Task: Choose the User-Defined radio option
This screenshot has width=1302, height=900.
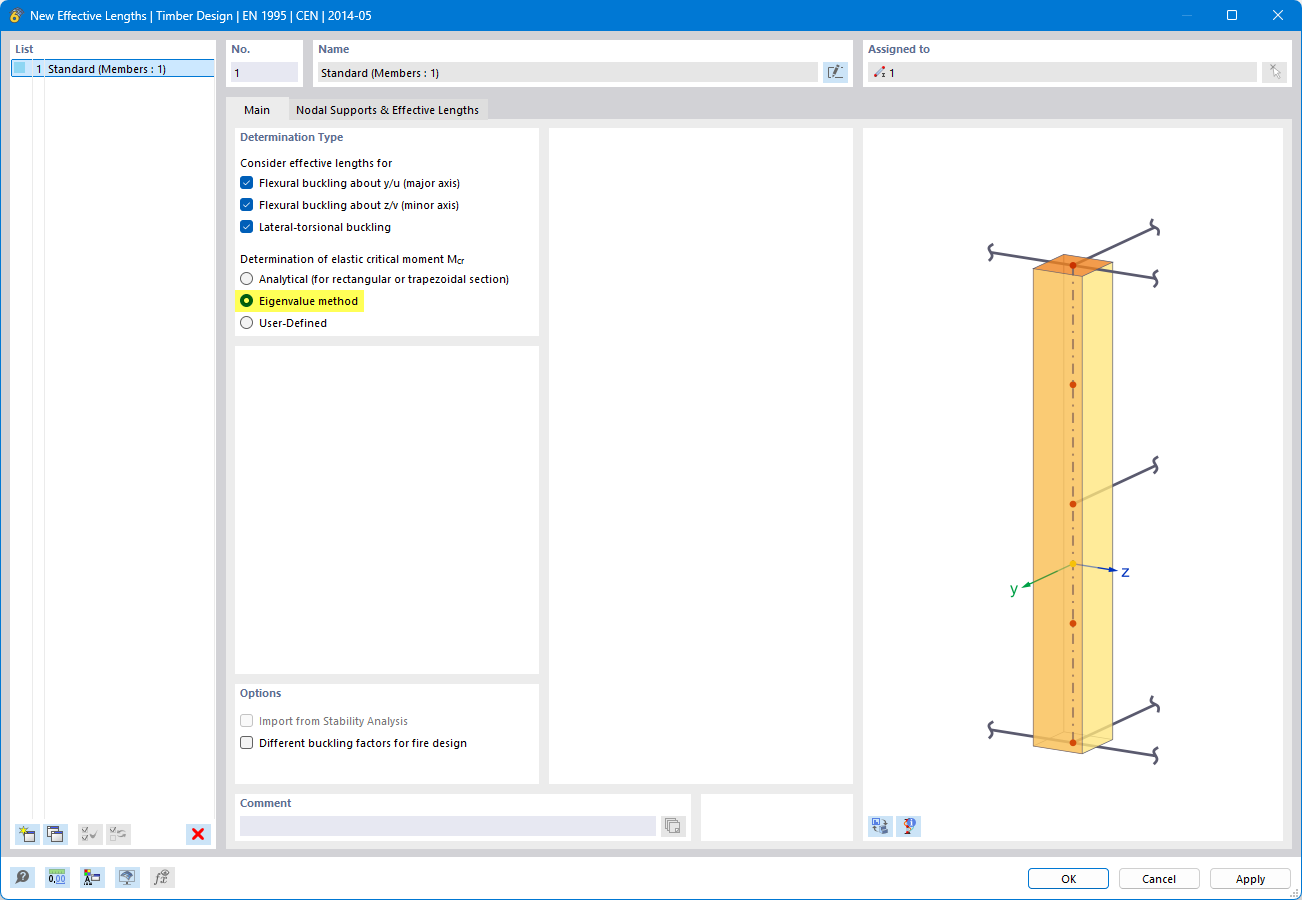Action: (x=247, y=323)
